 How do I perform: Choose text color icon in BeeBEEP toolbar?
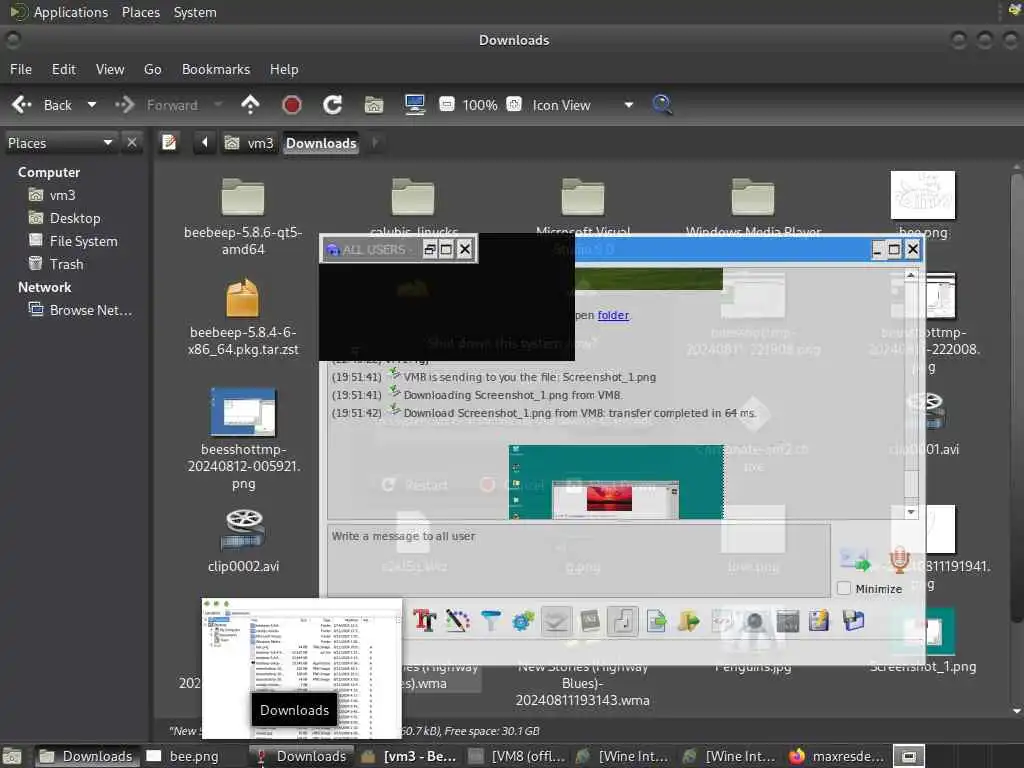[457, 620]
